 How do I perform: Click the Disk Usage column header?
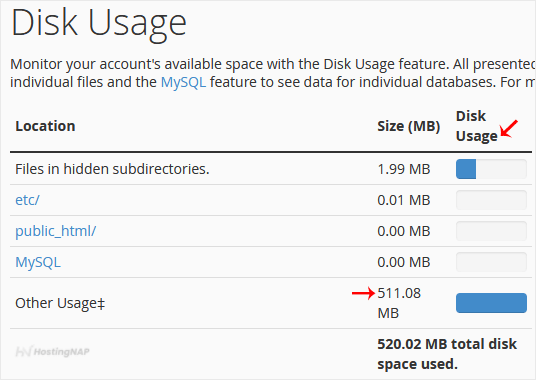[x=477, y=126]
